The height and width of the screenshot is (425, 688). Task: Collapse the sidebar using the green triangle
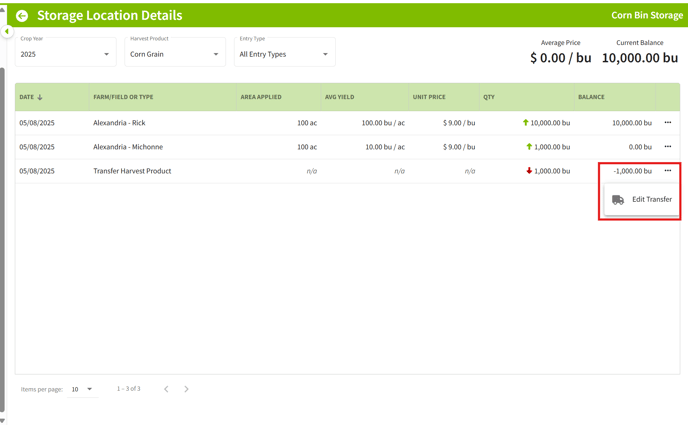pos(7,32)
